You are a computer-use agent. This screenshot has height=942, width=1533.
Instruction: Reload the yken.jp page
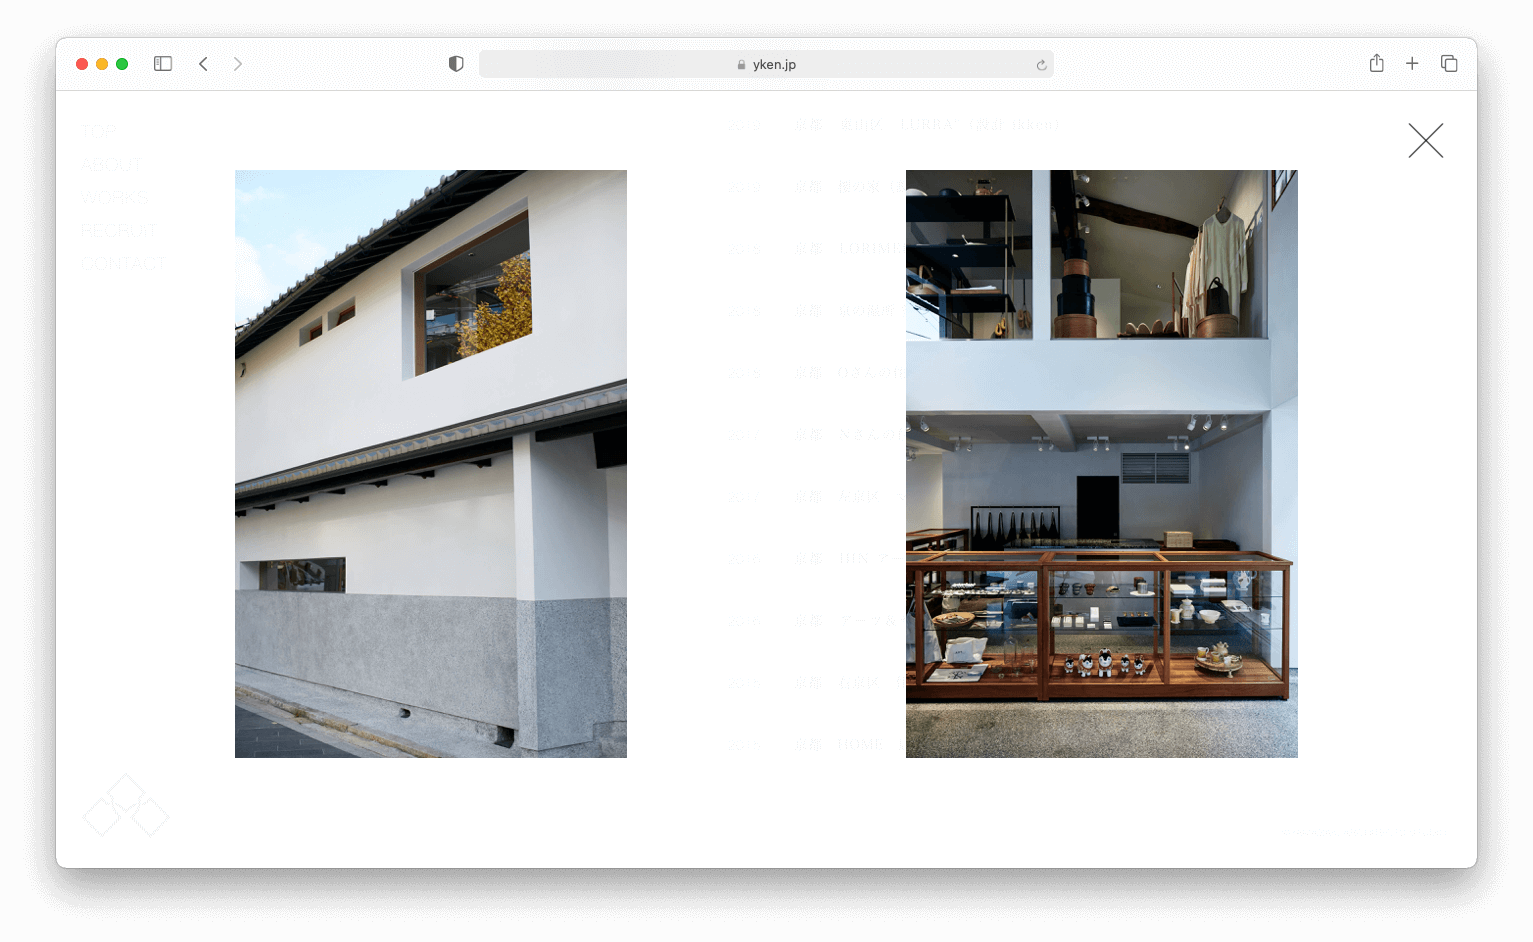(x=1041, y=65)
